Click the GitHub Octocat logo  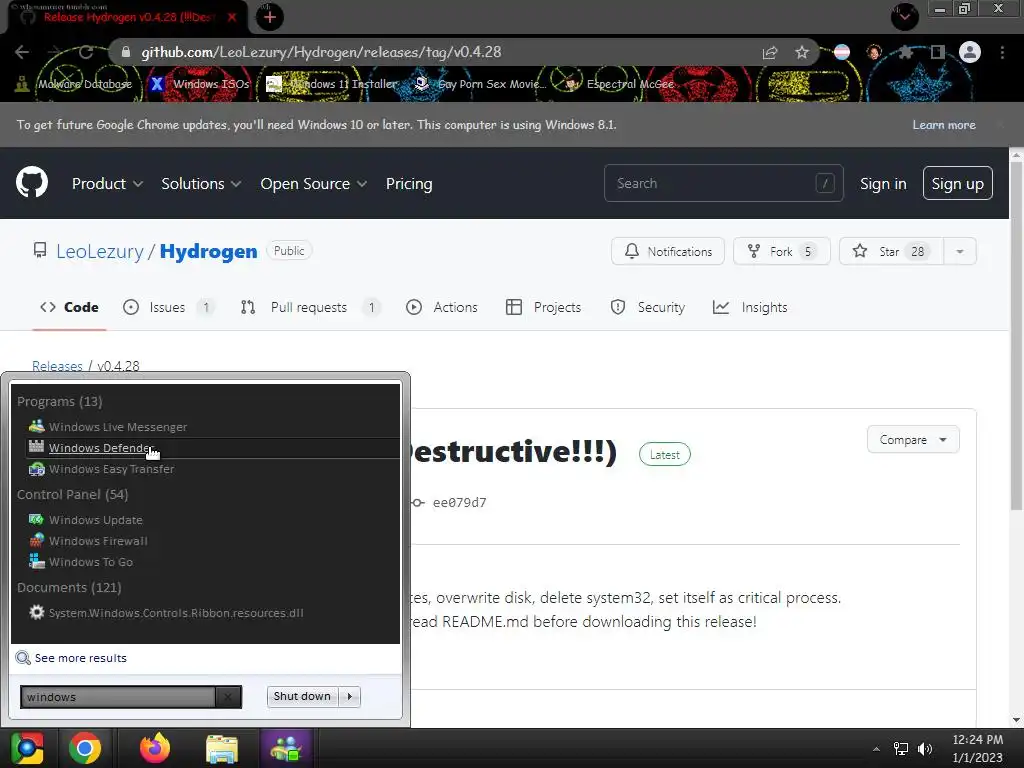32,182
